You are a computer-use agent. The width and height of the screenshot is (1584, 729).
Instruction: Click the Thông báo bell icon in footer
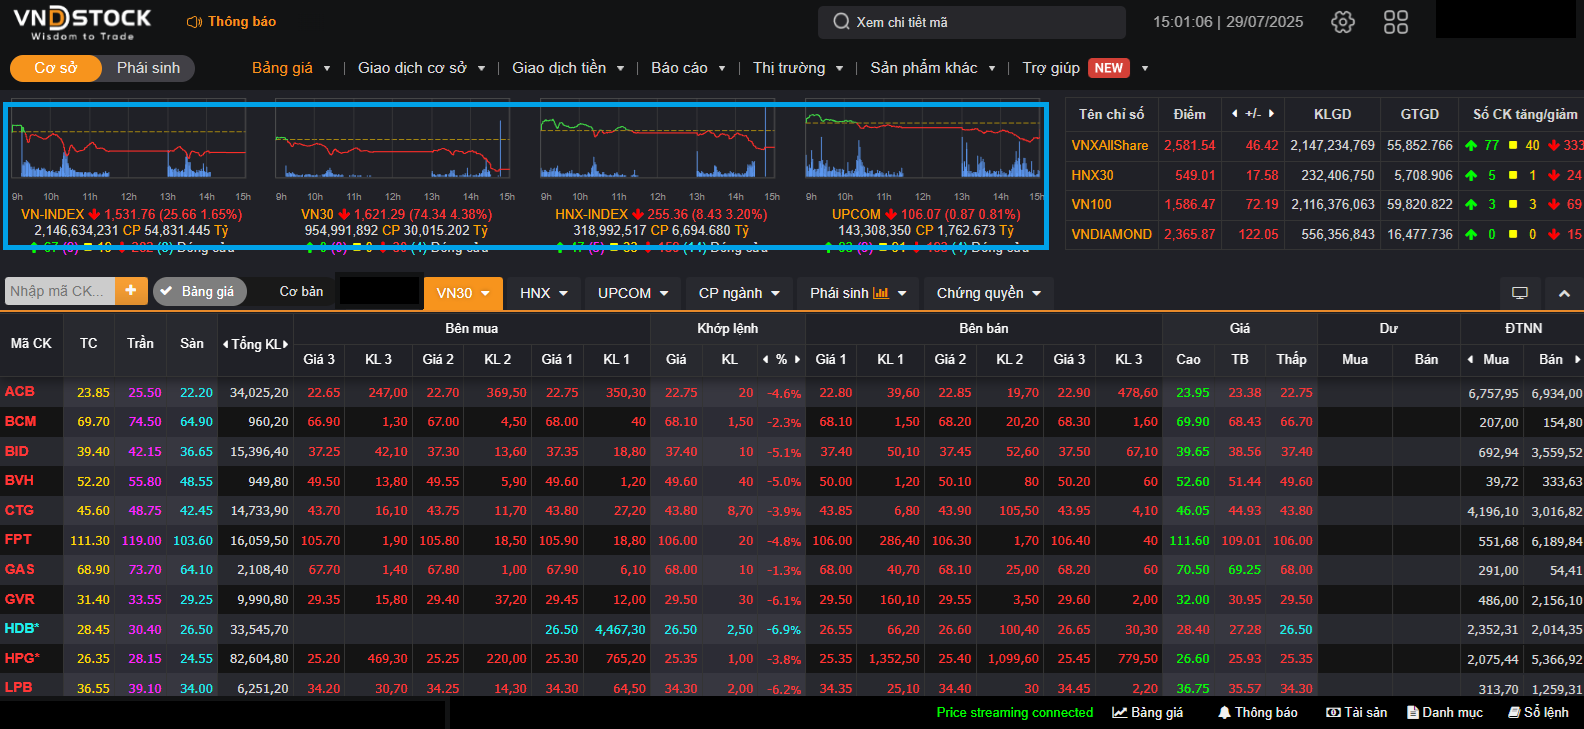coord(1224,713)
